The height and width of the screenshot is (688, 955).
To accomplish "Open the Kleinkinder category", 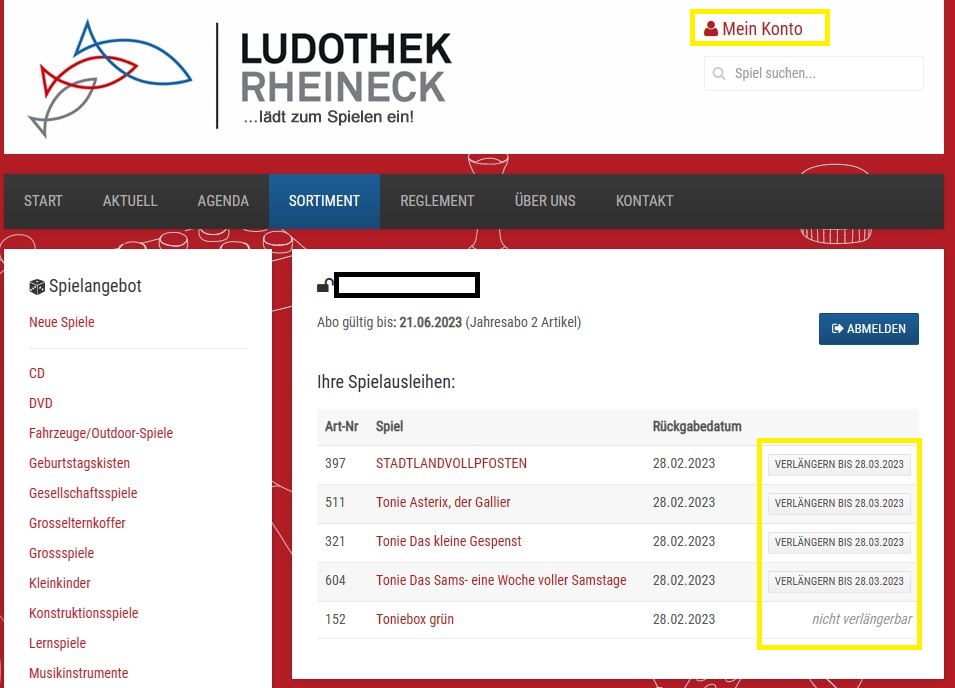I will point(60,583).
